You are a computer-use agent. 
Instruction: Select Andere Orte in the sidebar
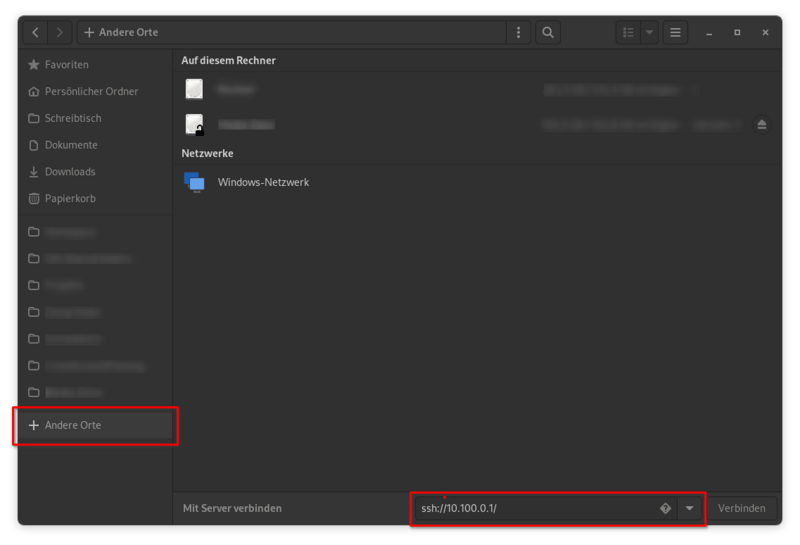[x=96, y=425]
